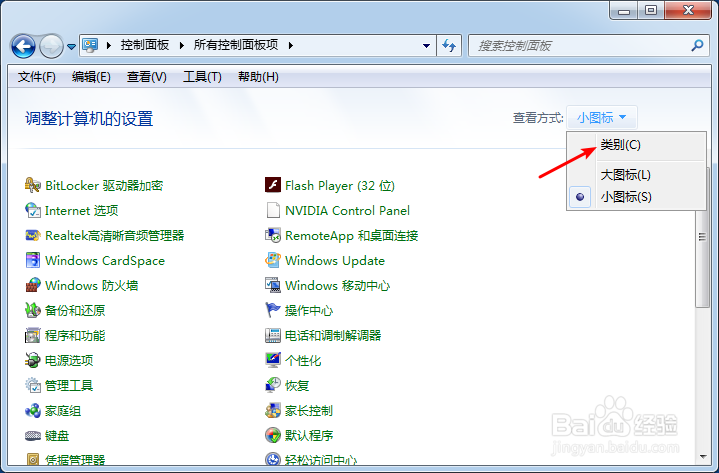Click the Flash Player icon
The image size is (719, 473).
click(x=273, y=185)
